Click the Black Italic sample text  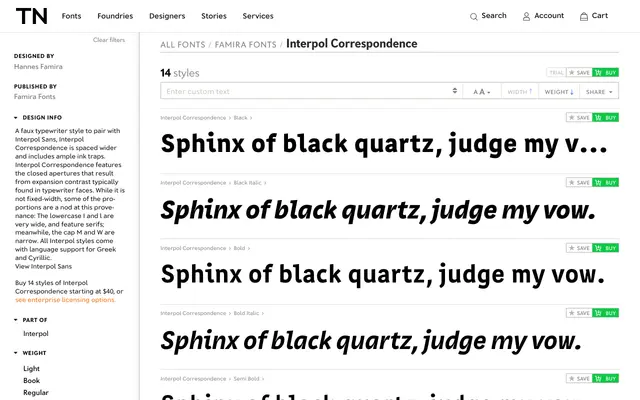pos(378,211)
